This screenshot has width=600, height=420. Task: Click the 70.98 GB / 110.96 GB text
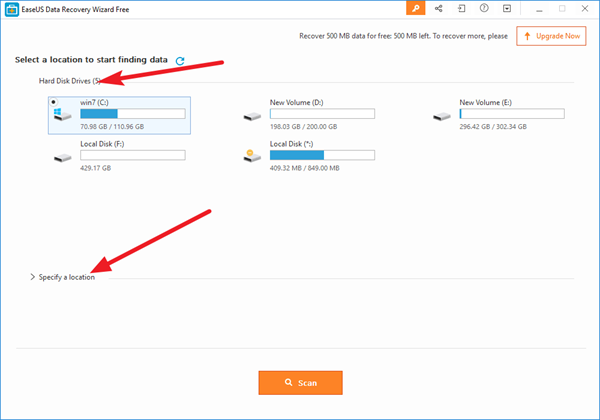[x=112, y=127]
